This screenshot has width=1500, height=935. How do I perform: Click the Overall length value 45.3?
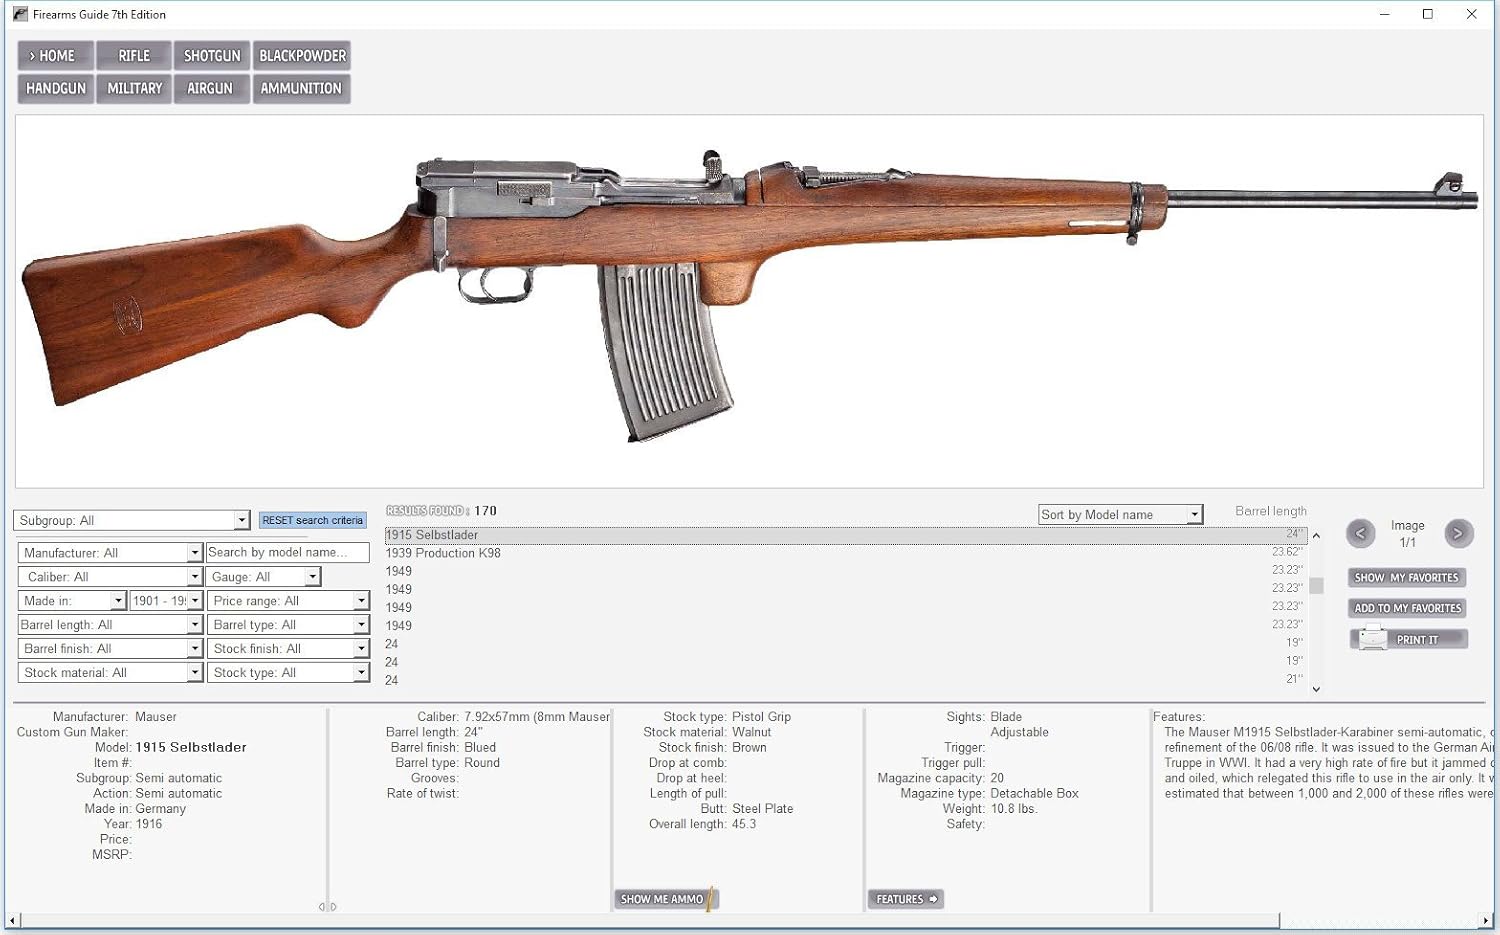click(744, 824)
